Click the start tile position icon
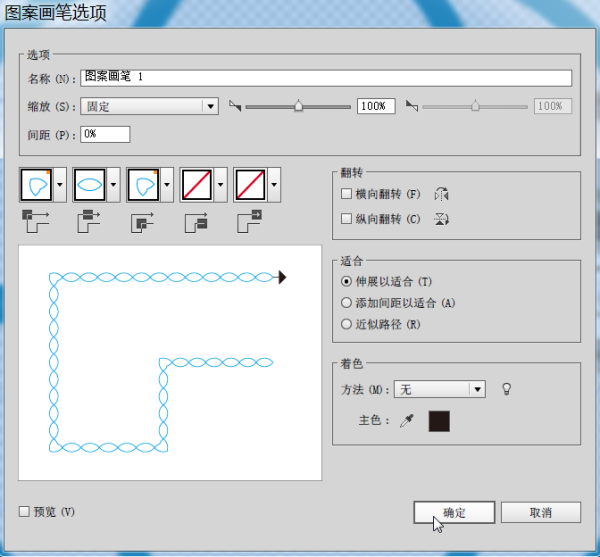 [x=196, y=223]
